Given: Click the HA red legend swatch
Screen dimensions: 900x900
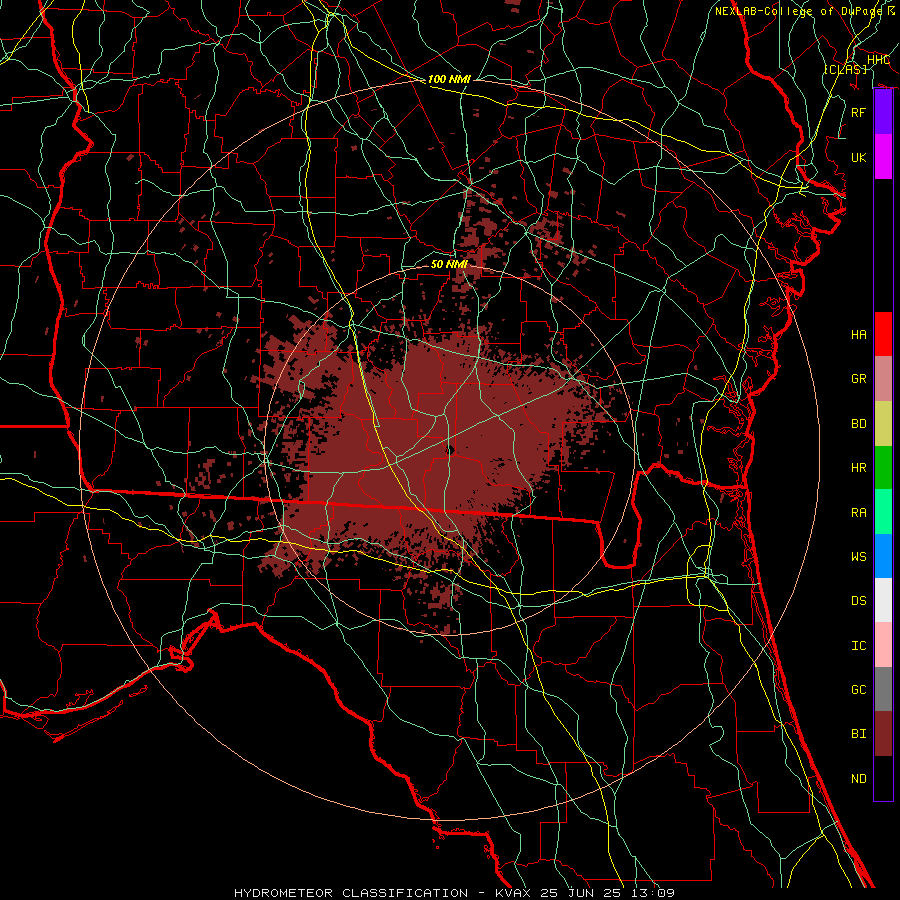Looking at the screenshot, I should (883, 334).
